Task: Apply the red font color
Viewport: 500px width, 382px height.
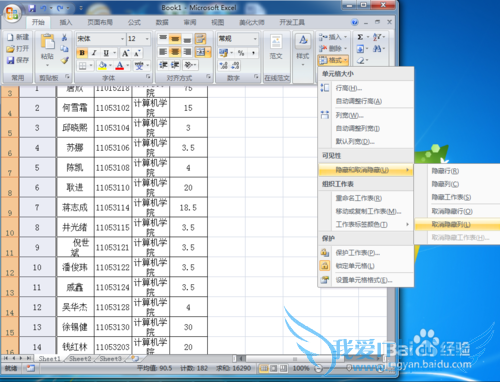Action: pyautogui.click(x=120, y=66)
